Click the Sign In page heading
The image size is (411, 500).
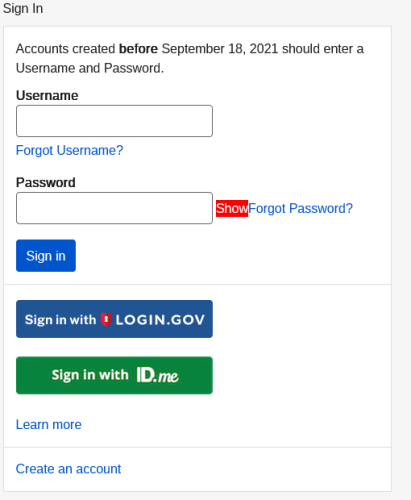point(23,9)
